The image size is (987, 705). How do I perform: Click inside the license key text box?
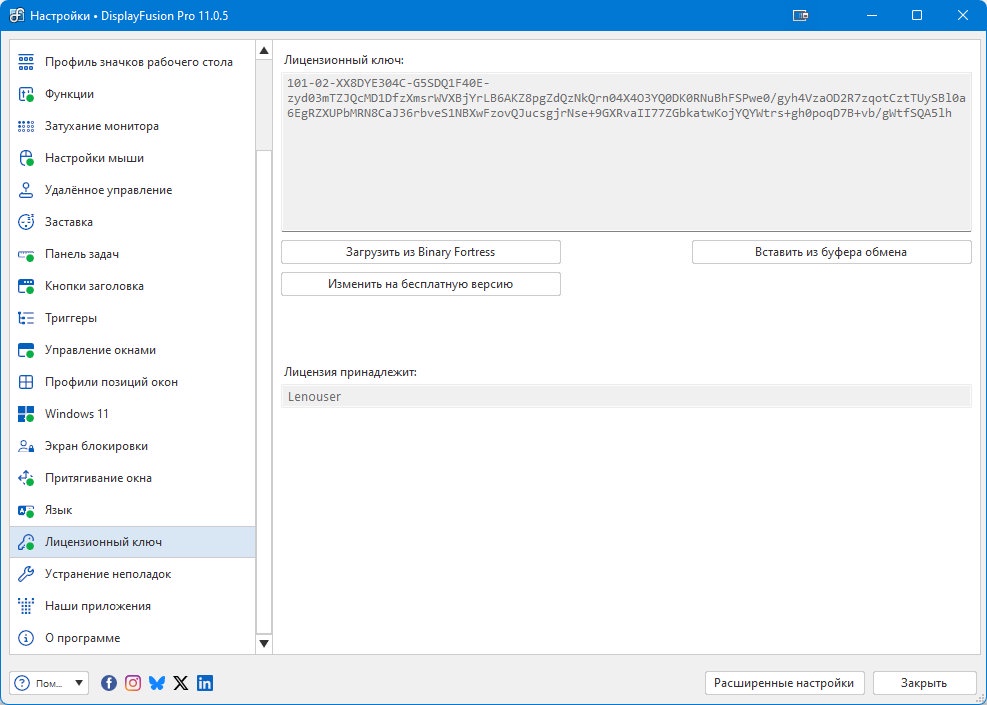pos(626,152)
